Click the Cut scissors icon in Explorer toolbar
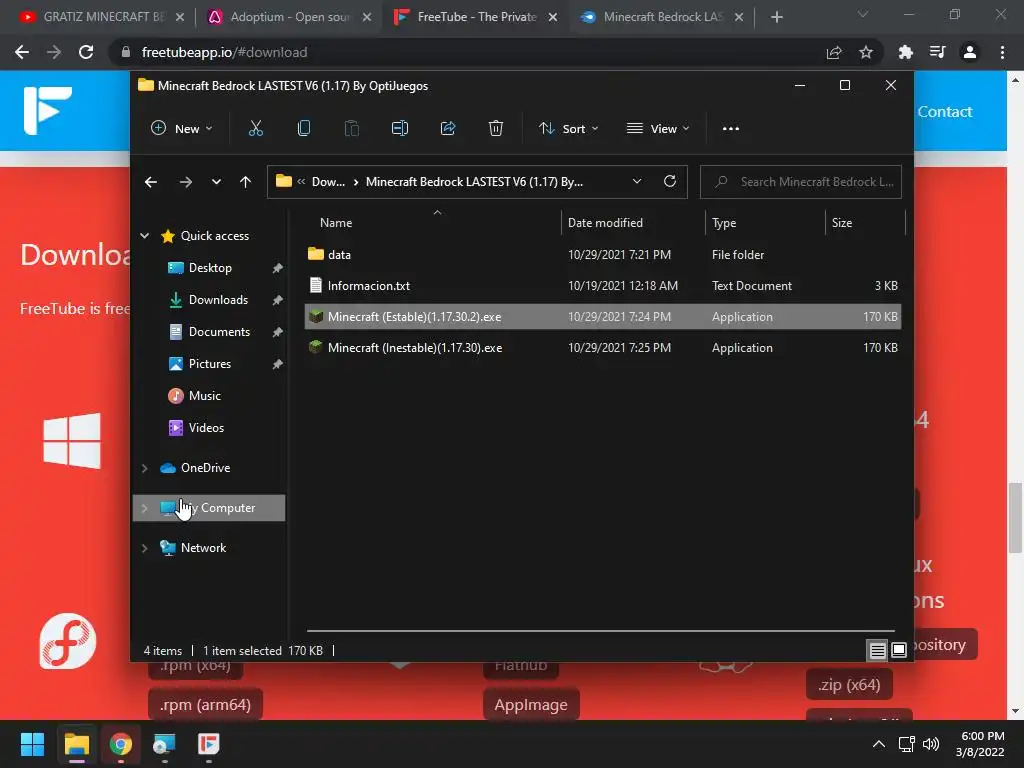Viewport: 1024px width, 768px height. (x=255, y=129)
